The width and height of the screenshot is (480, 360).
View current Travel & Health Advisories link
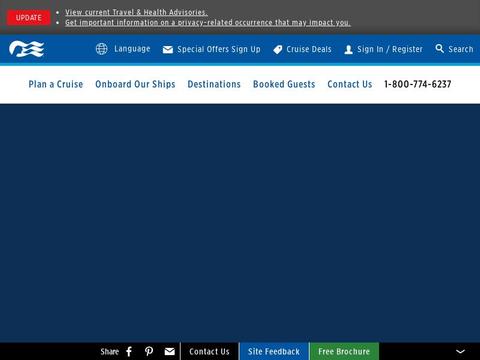[x=136, y=12]
